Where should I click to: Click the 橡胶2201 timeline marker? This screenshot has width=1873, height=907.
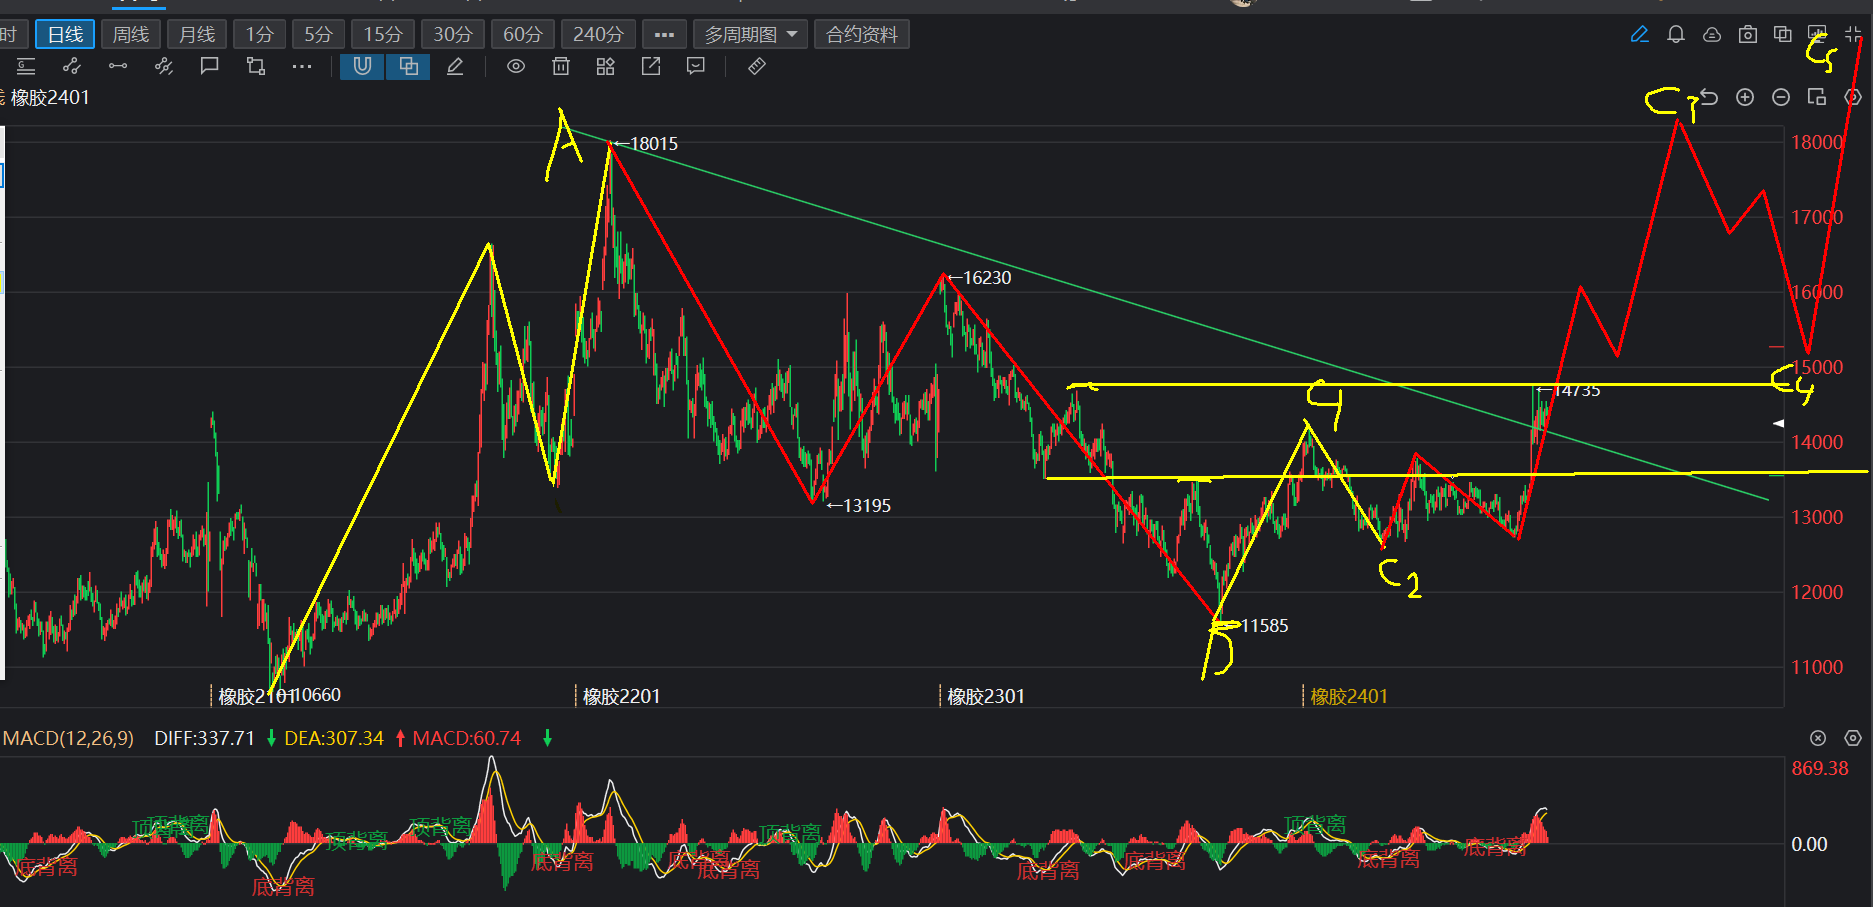point(621,696)
